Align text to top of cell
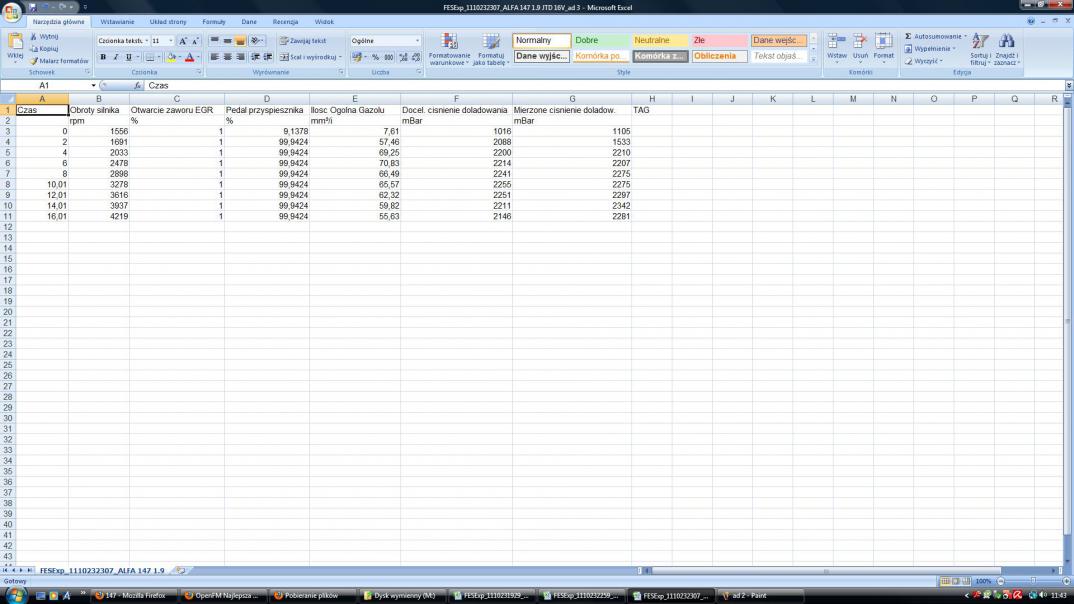1074x604 pixels. [214, 41]
